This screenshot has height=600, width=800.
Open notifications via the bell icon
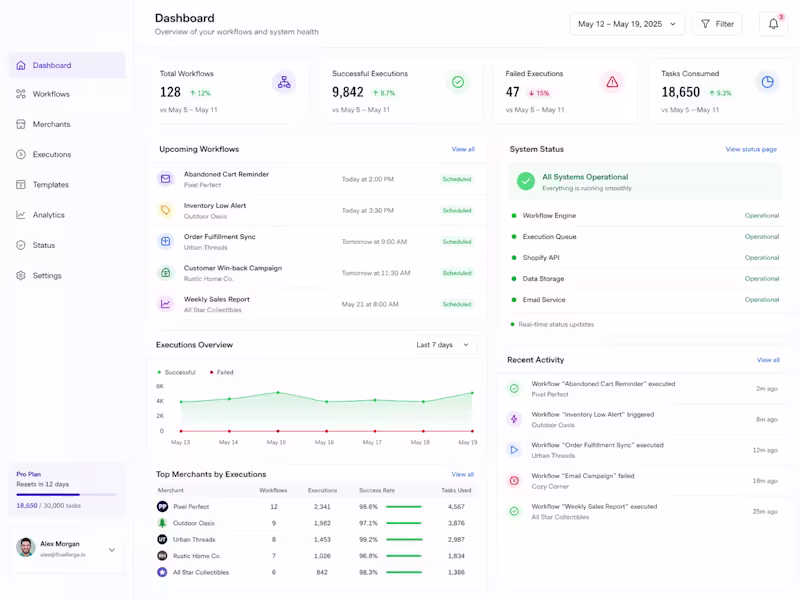click(x=772, y=24)
